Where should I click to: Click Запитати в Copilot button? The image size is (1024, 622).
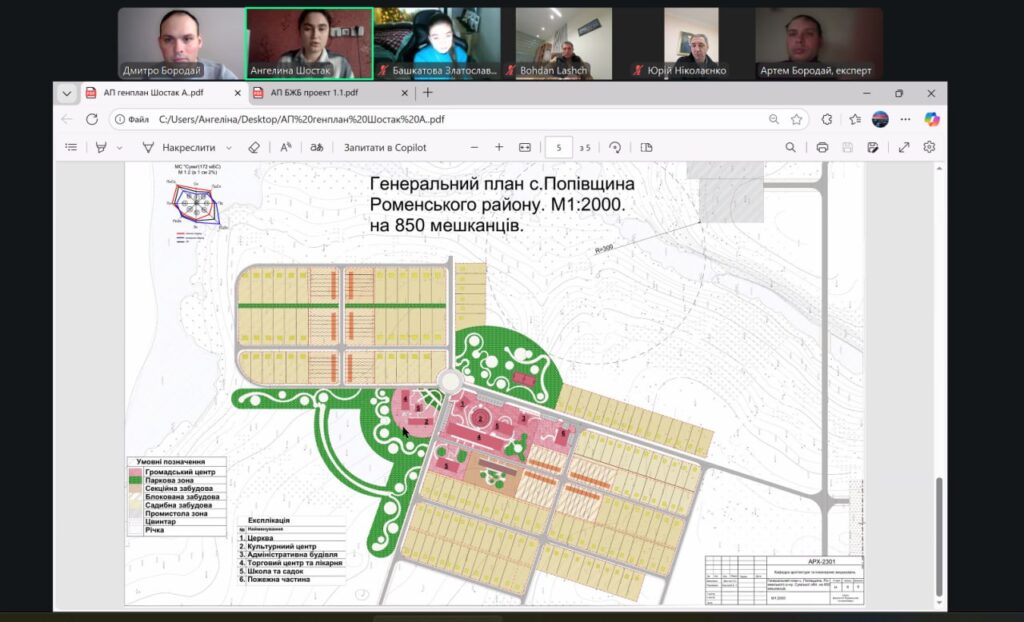click(x=385, y=147)
